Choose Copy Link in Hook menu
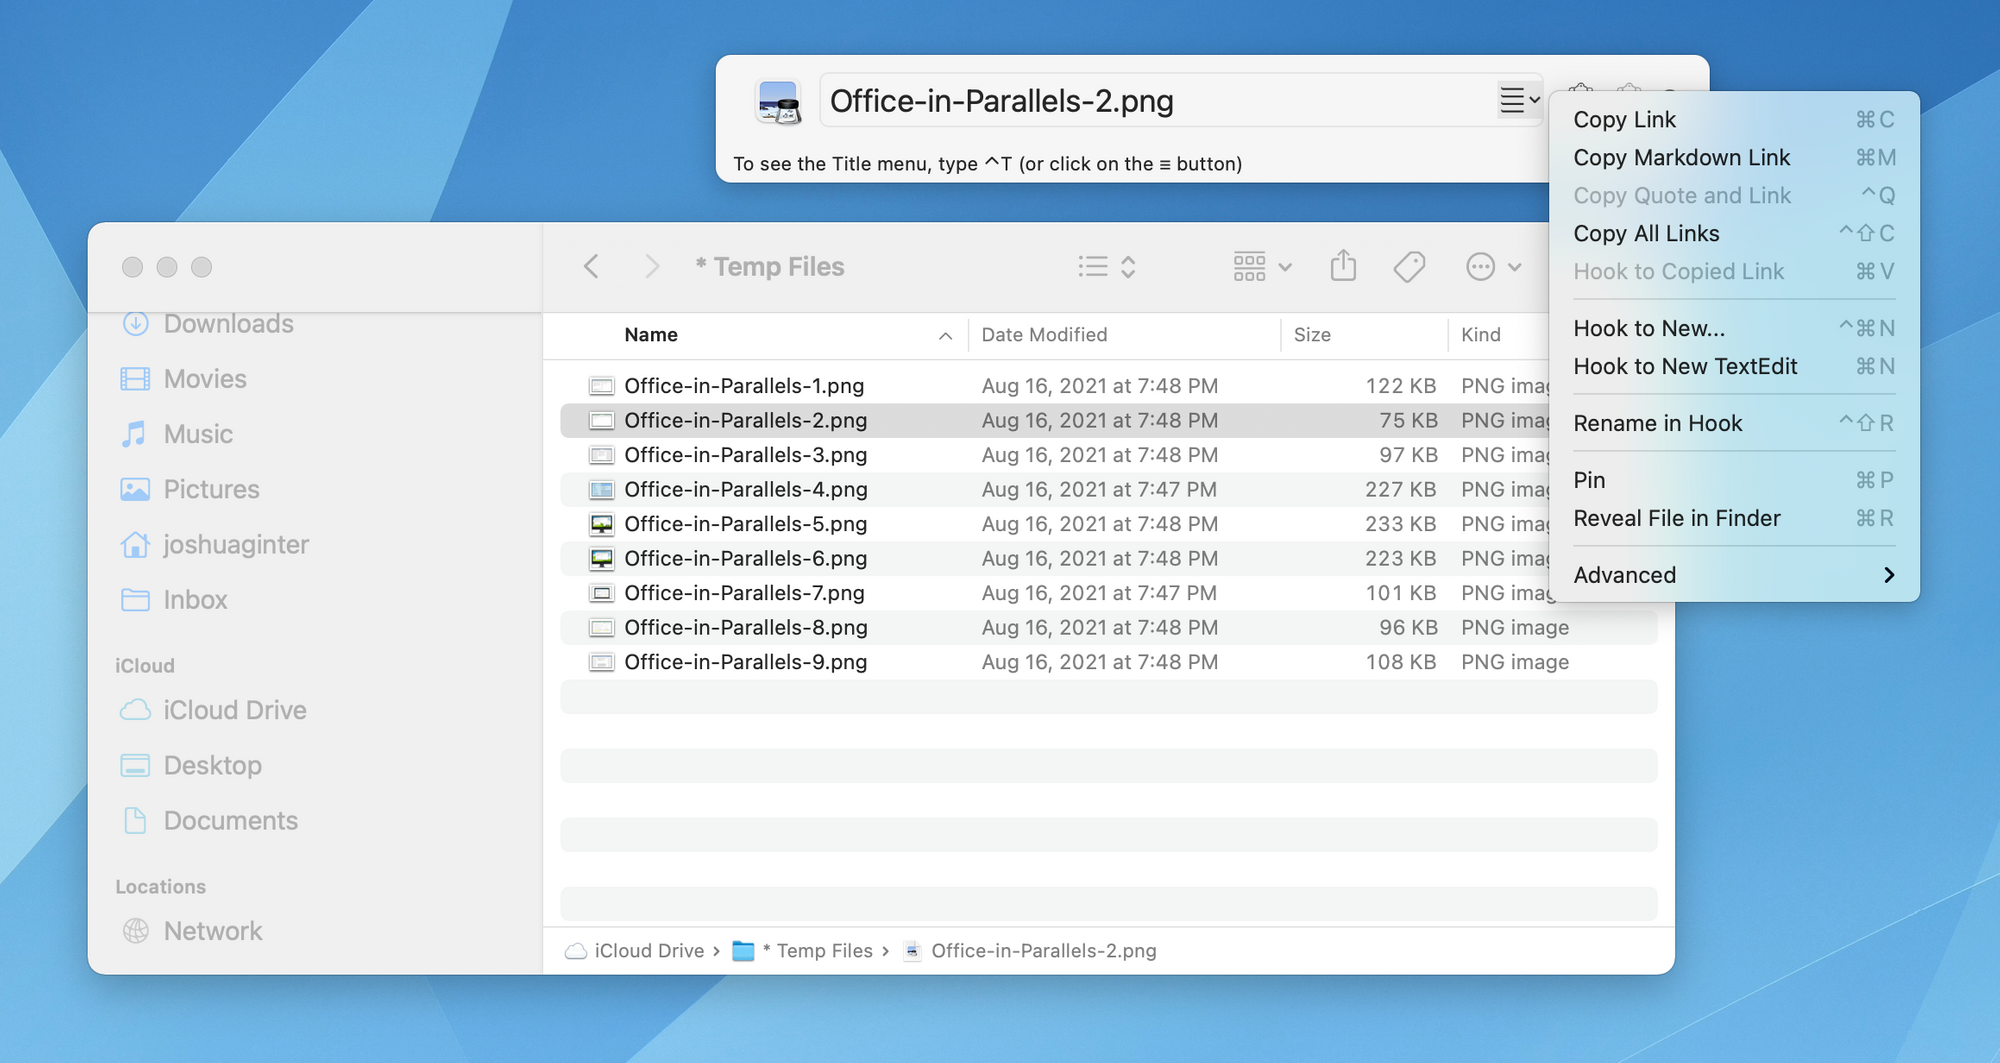Screen dimensions: 2000x1063 click(1734, 120)
